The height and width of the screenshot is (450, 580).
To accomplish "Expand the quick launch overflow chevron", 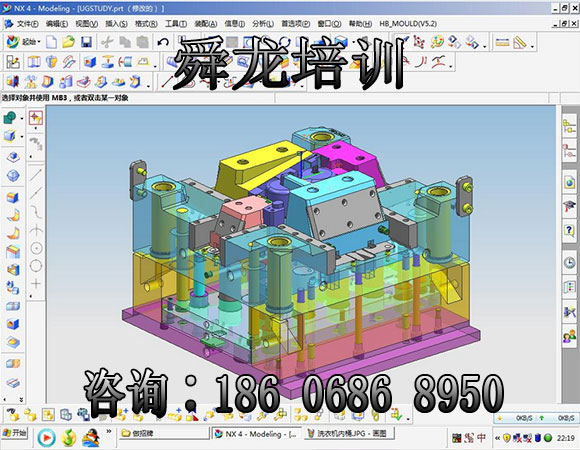I will click(x=109, y=431).
